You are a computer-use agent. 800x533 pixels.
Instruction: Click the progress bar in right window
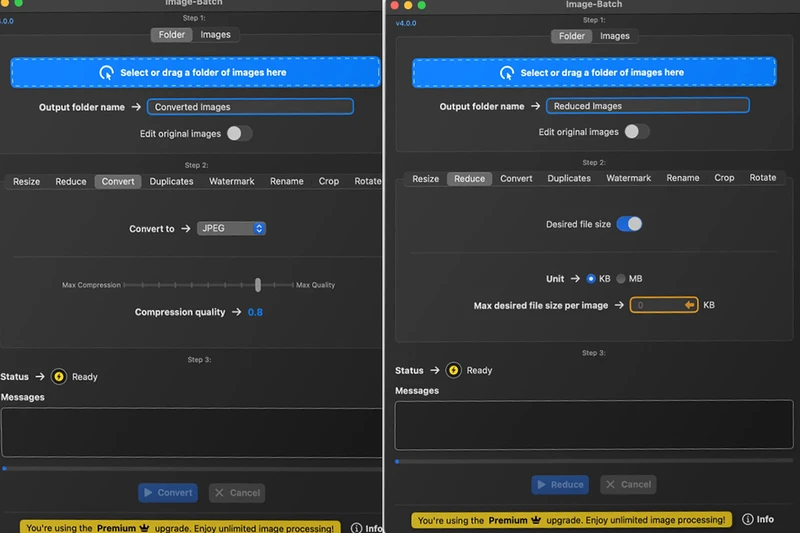tap(594, 461)
